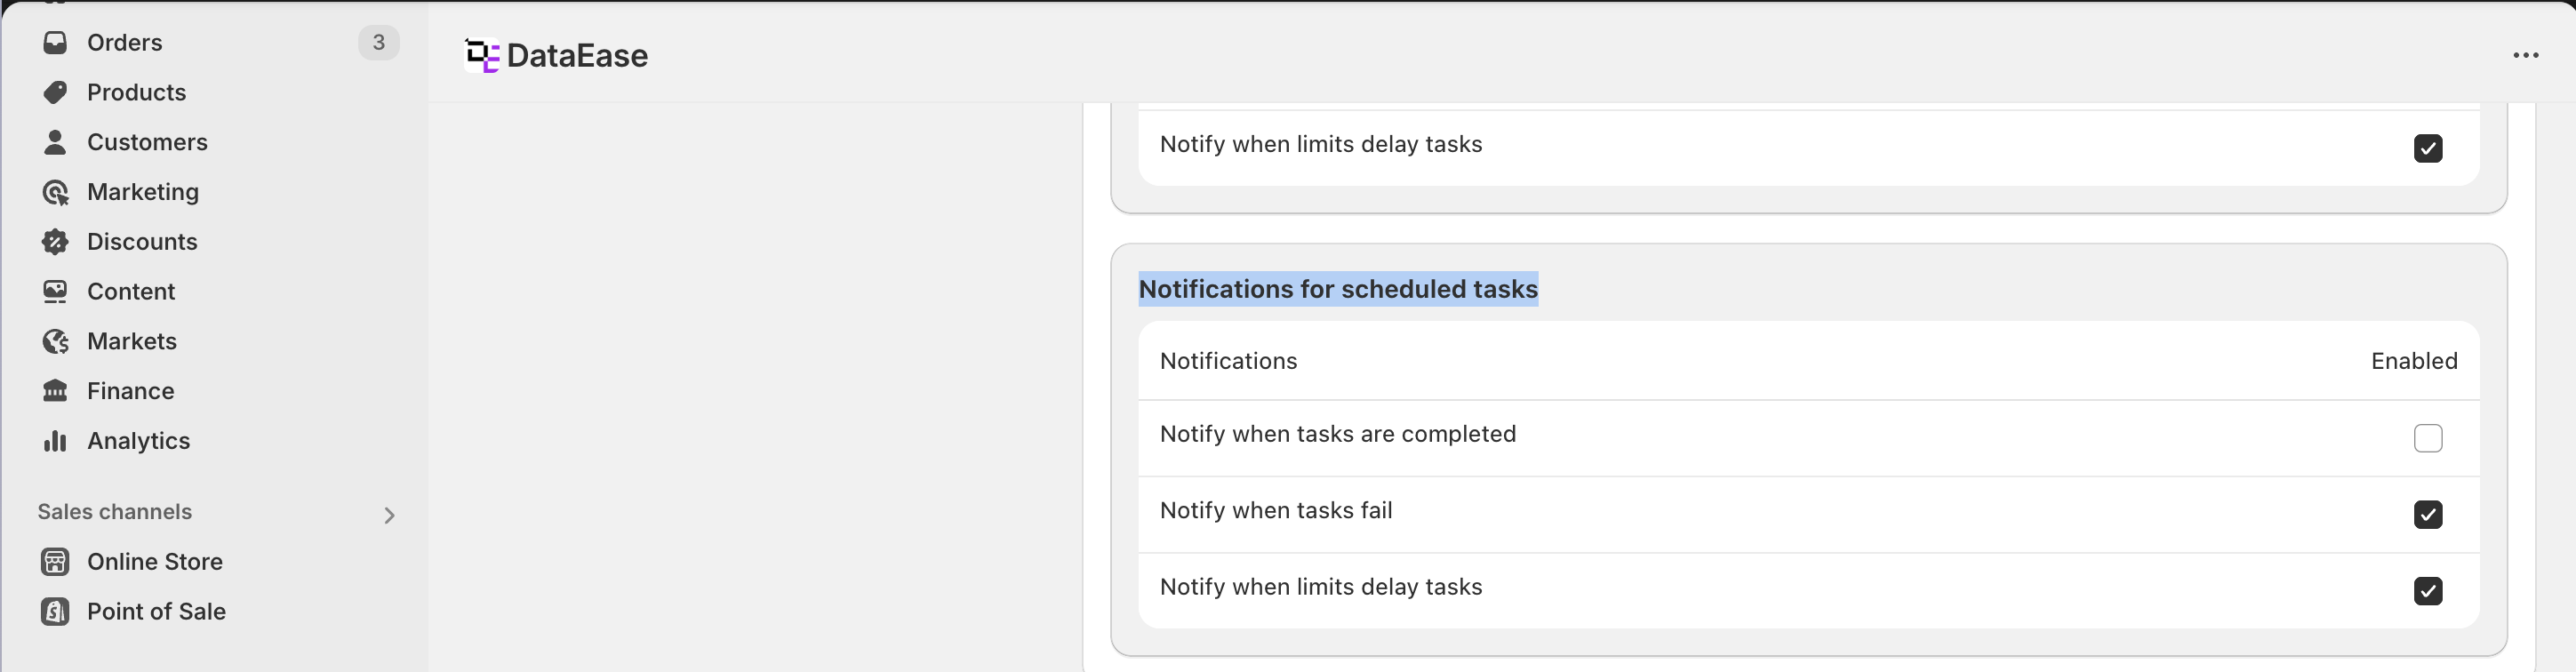Open the Analytics bar chart icon
This screenshot has height=672, width=2576.
pos(55,441)
